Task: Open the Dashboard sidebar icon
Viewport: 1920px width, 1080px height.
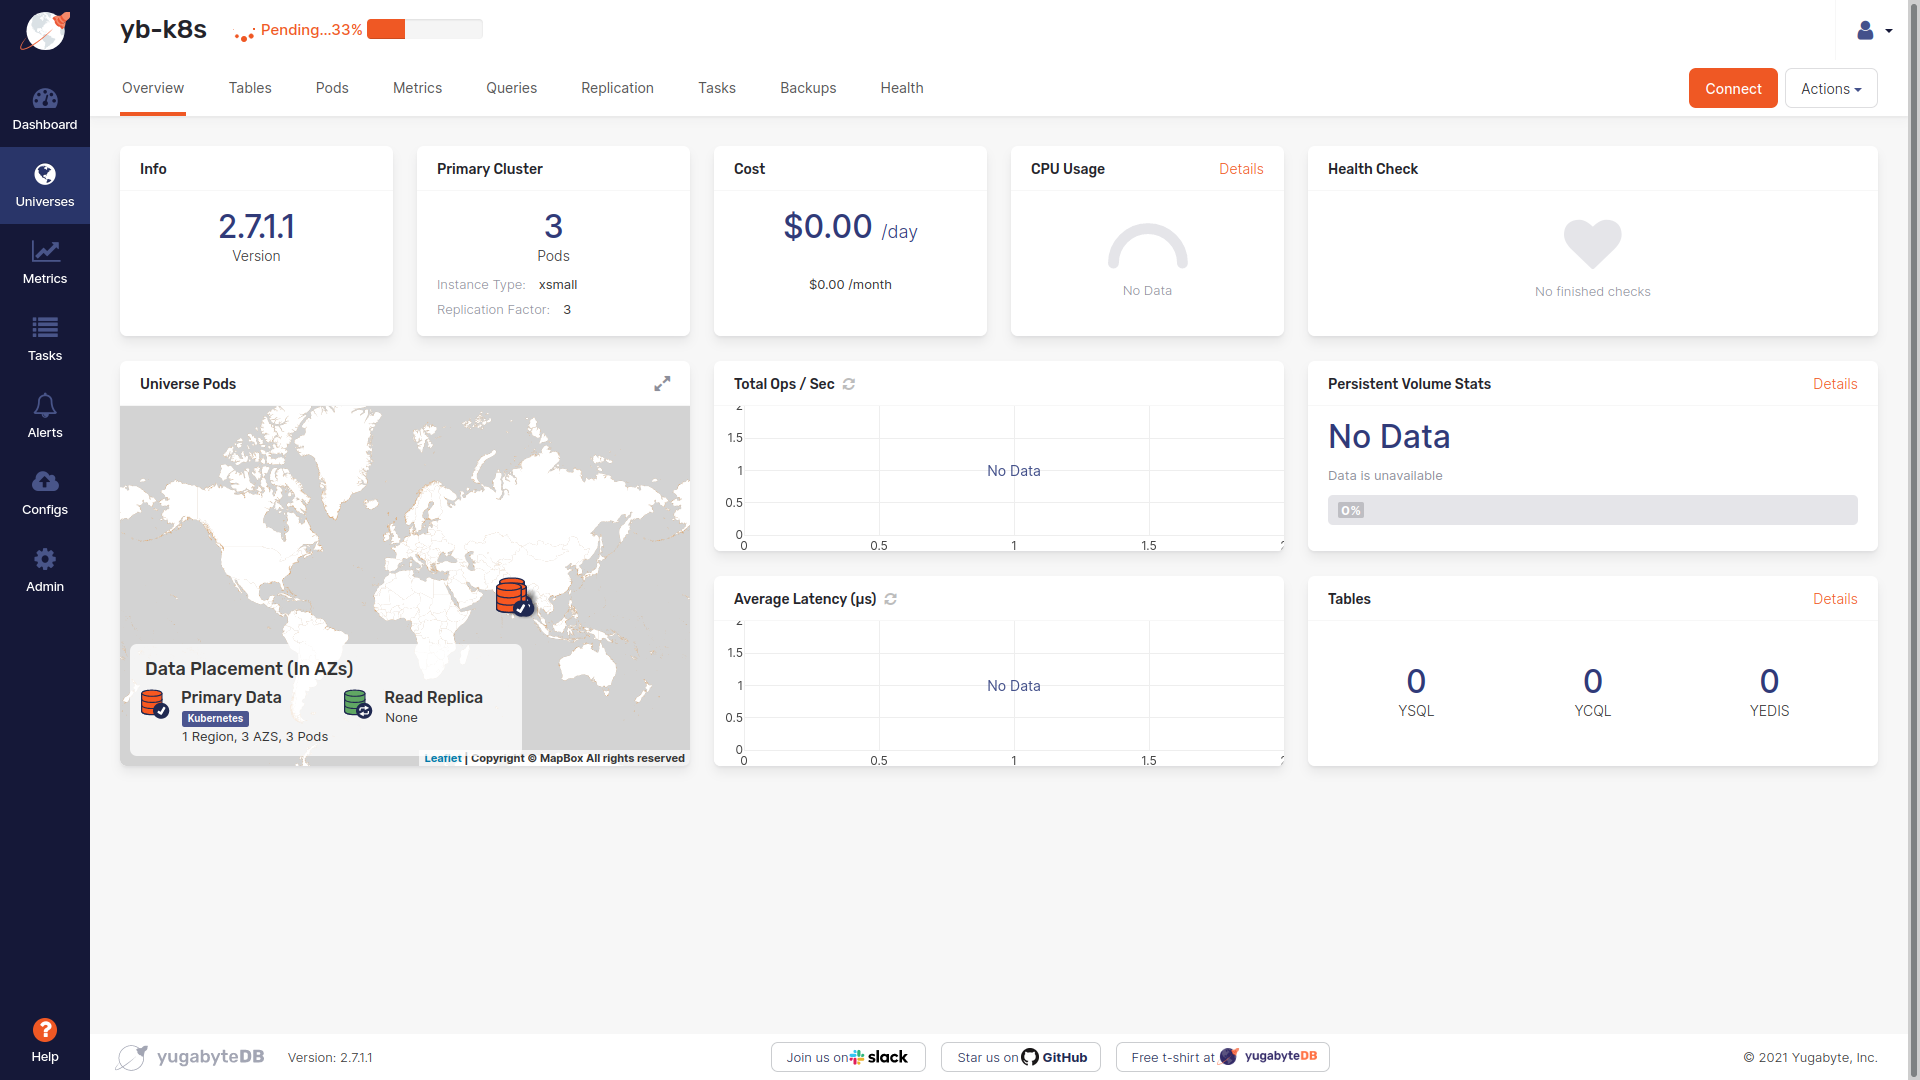Action: 45,99
